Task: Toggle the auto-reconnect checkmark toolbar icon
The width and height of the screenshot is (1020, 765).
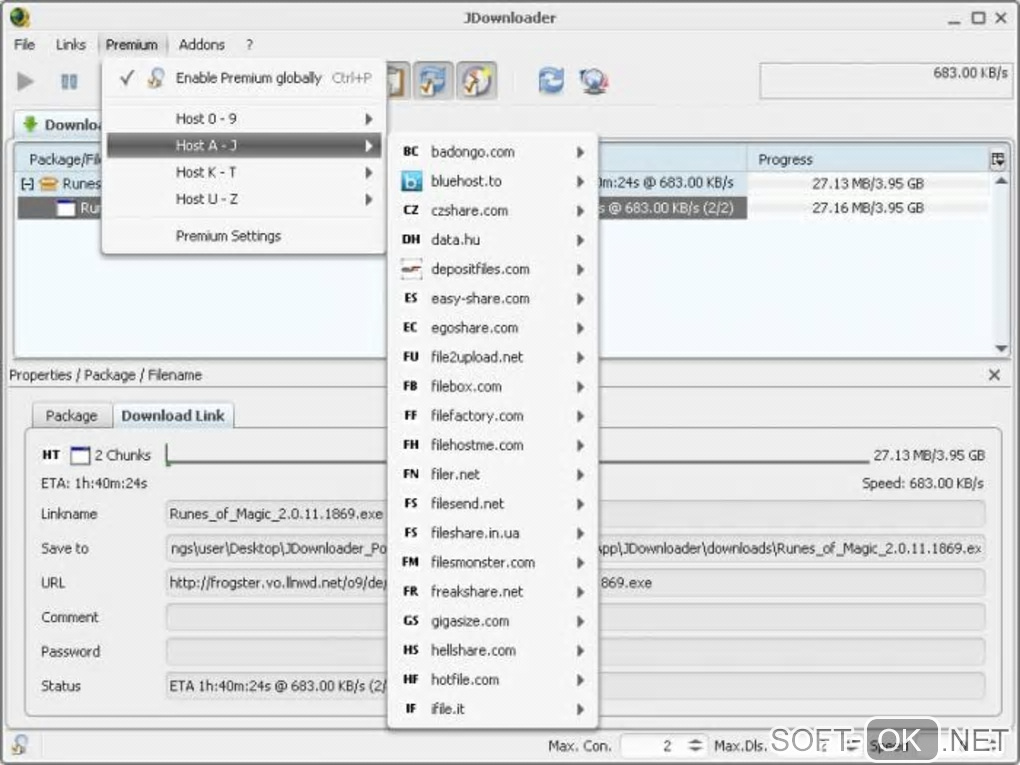Action: coord(433,81)
